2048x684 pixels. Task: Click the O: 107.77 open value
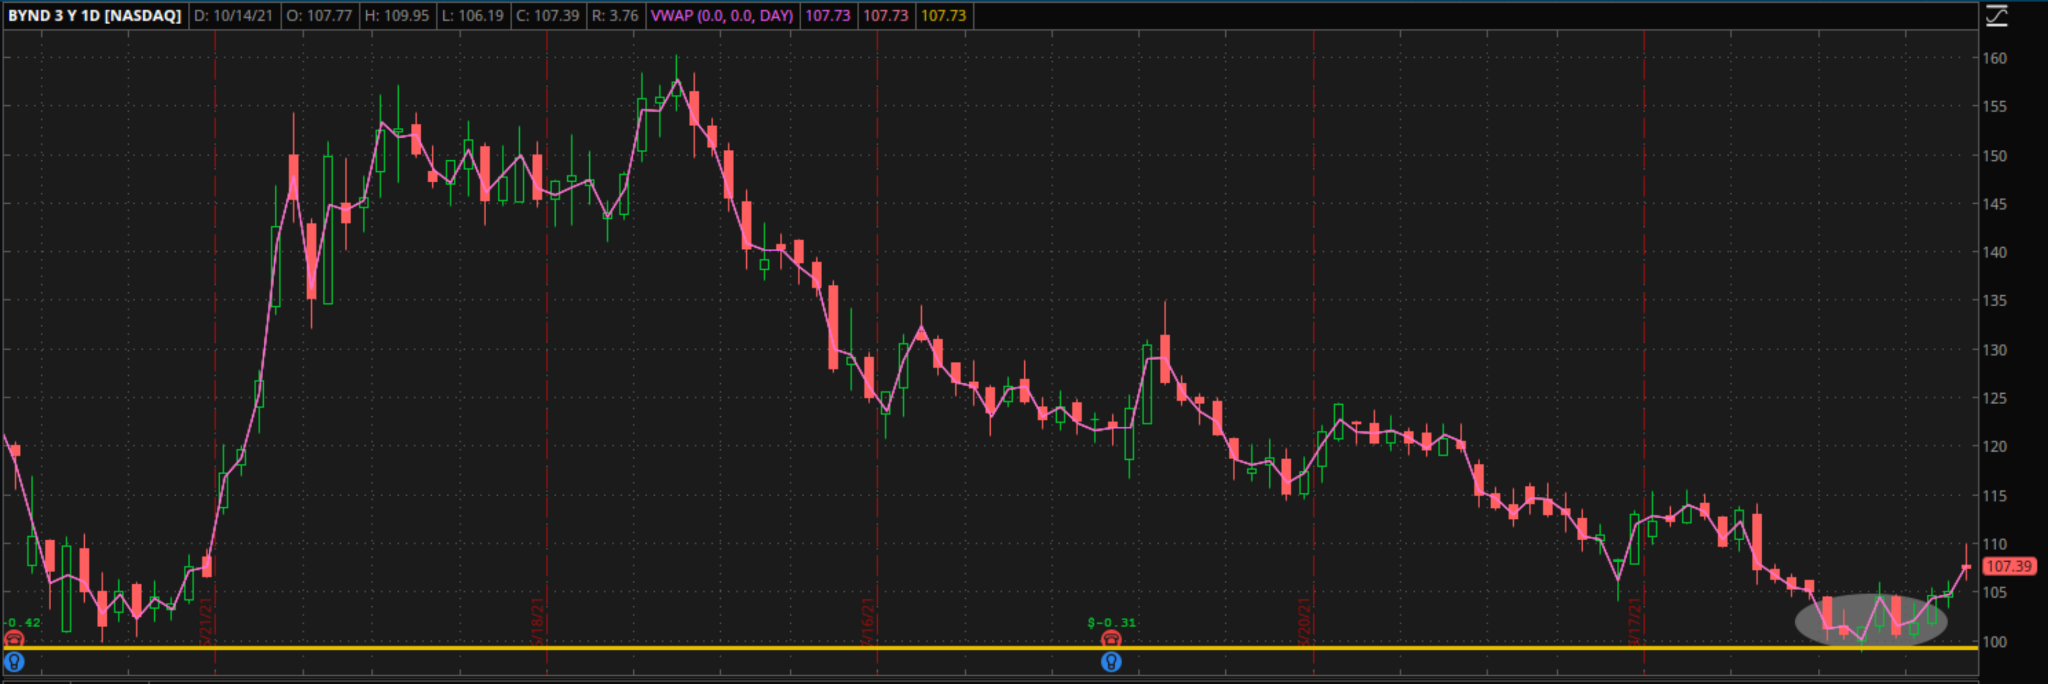(x=318, y=16)
